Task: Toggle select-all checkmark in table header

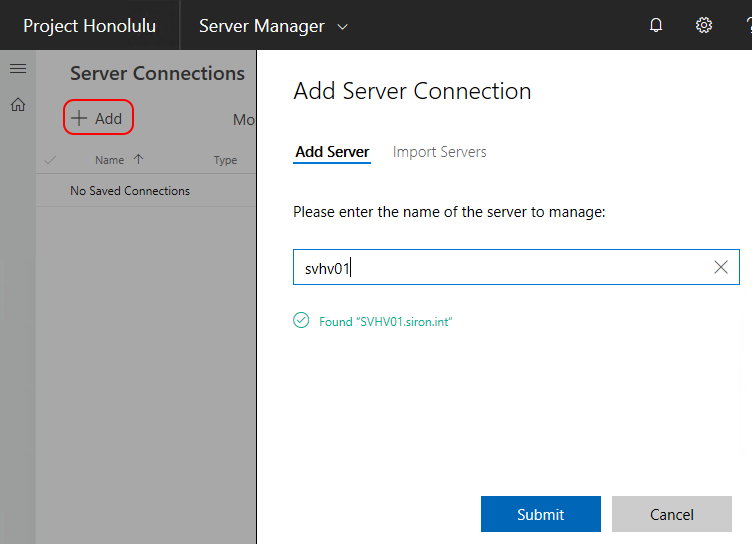Action: tap(50, 160)
